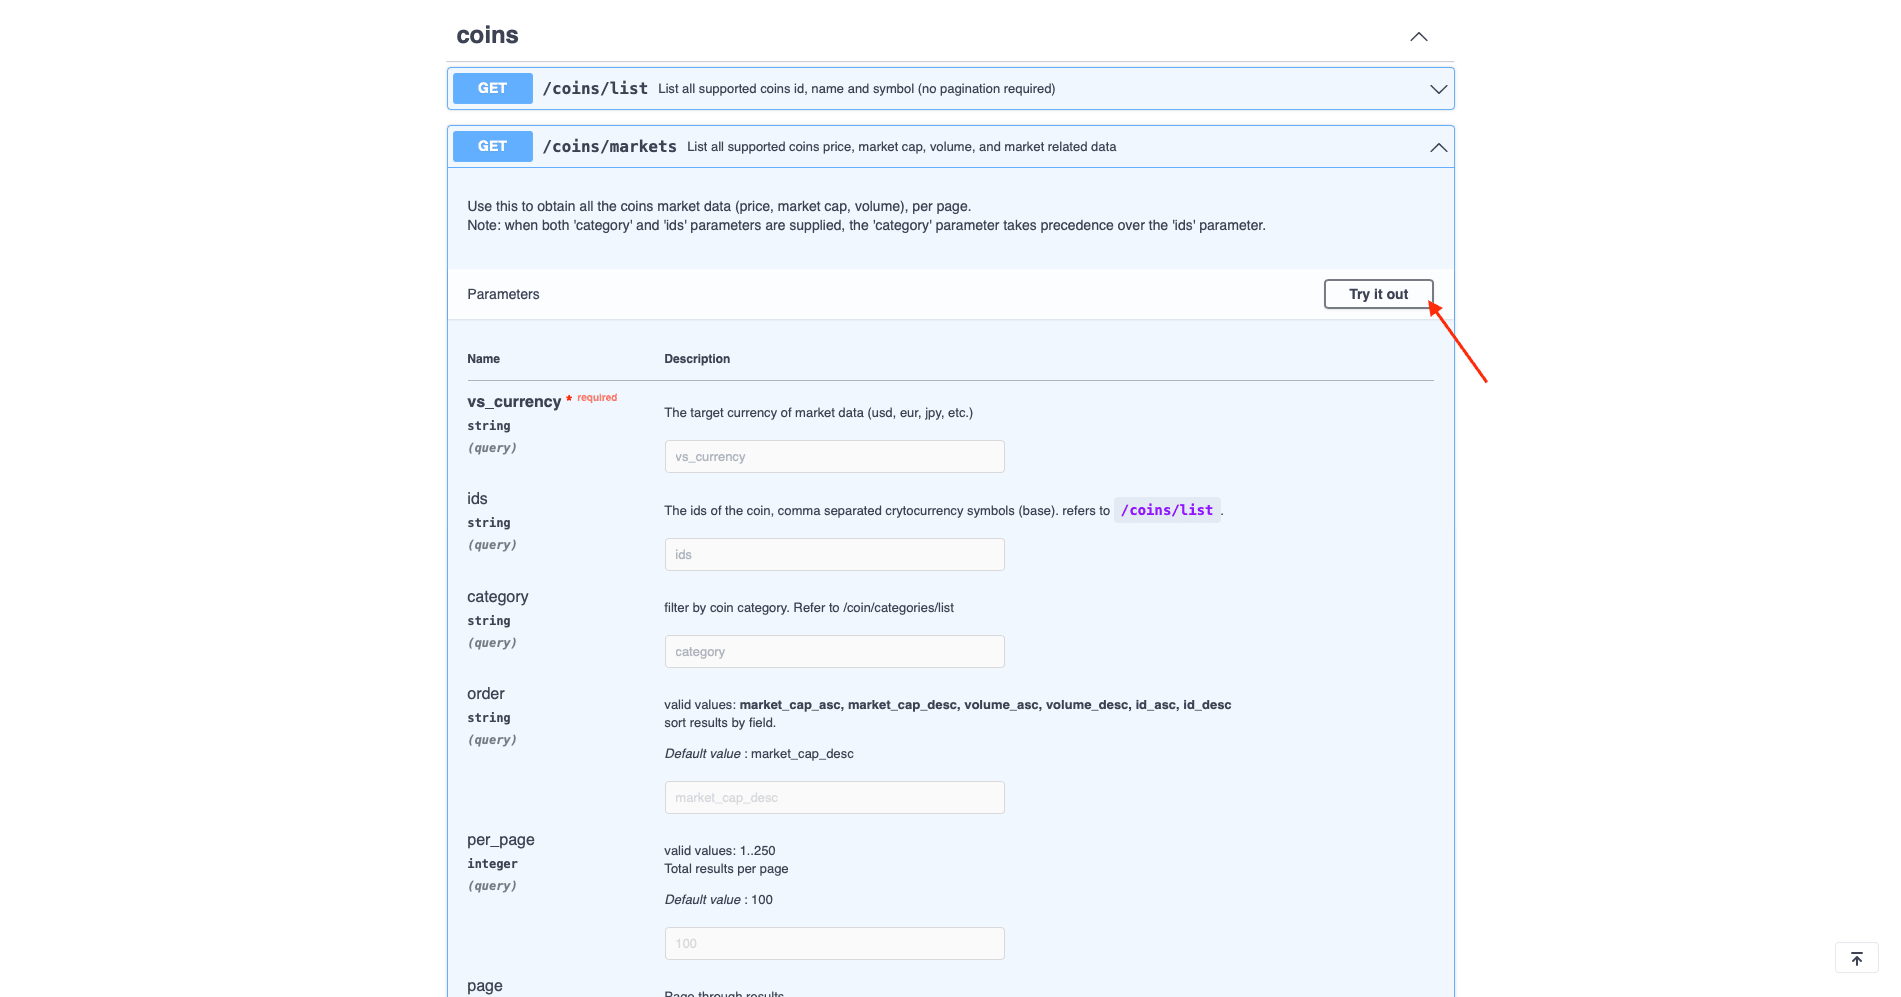
Task: Click inside the vs_currency input field
Action: point(834,456)
